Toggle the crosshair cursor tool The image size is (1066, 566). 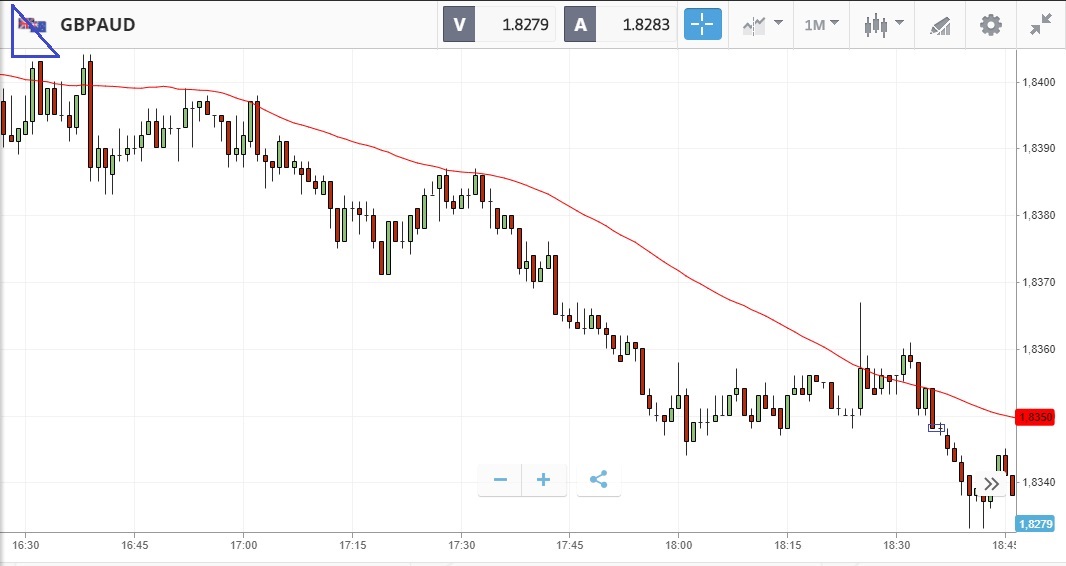(x=703, y=25)
